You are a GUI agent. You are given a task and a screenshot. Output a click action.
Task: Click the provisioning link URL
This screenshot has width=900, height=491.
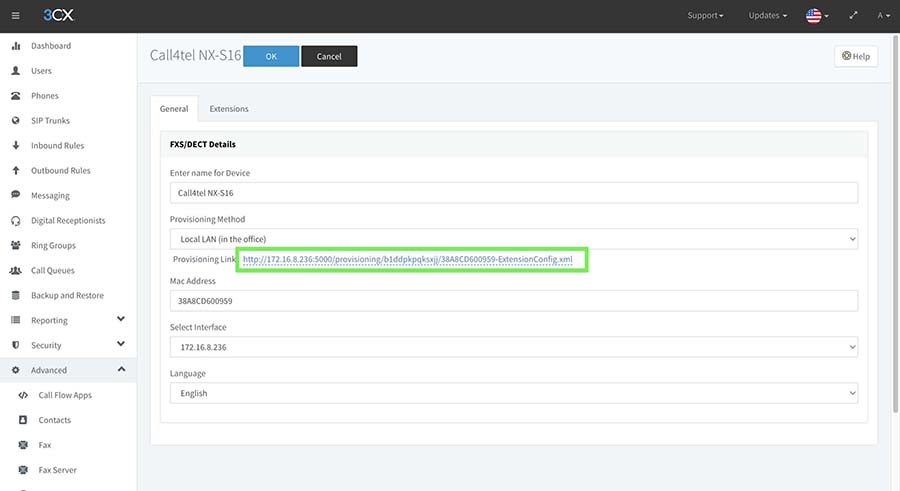pos(407,260)
